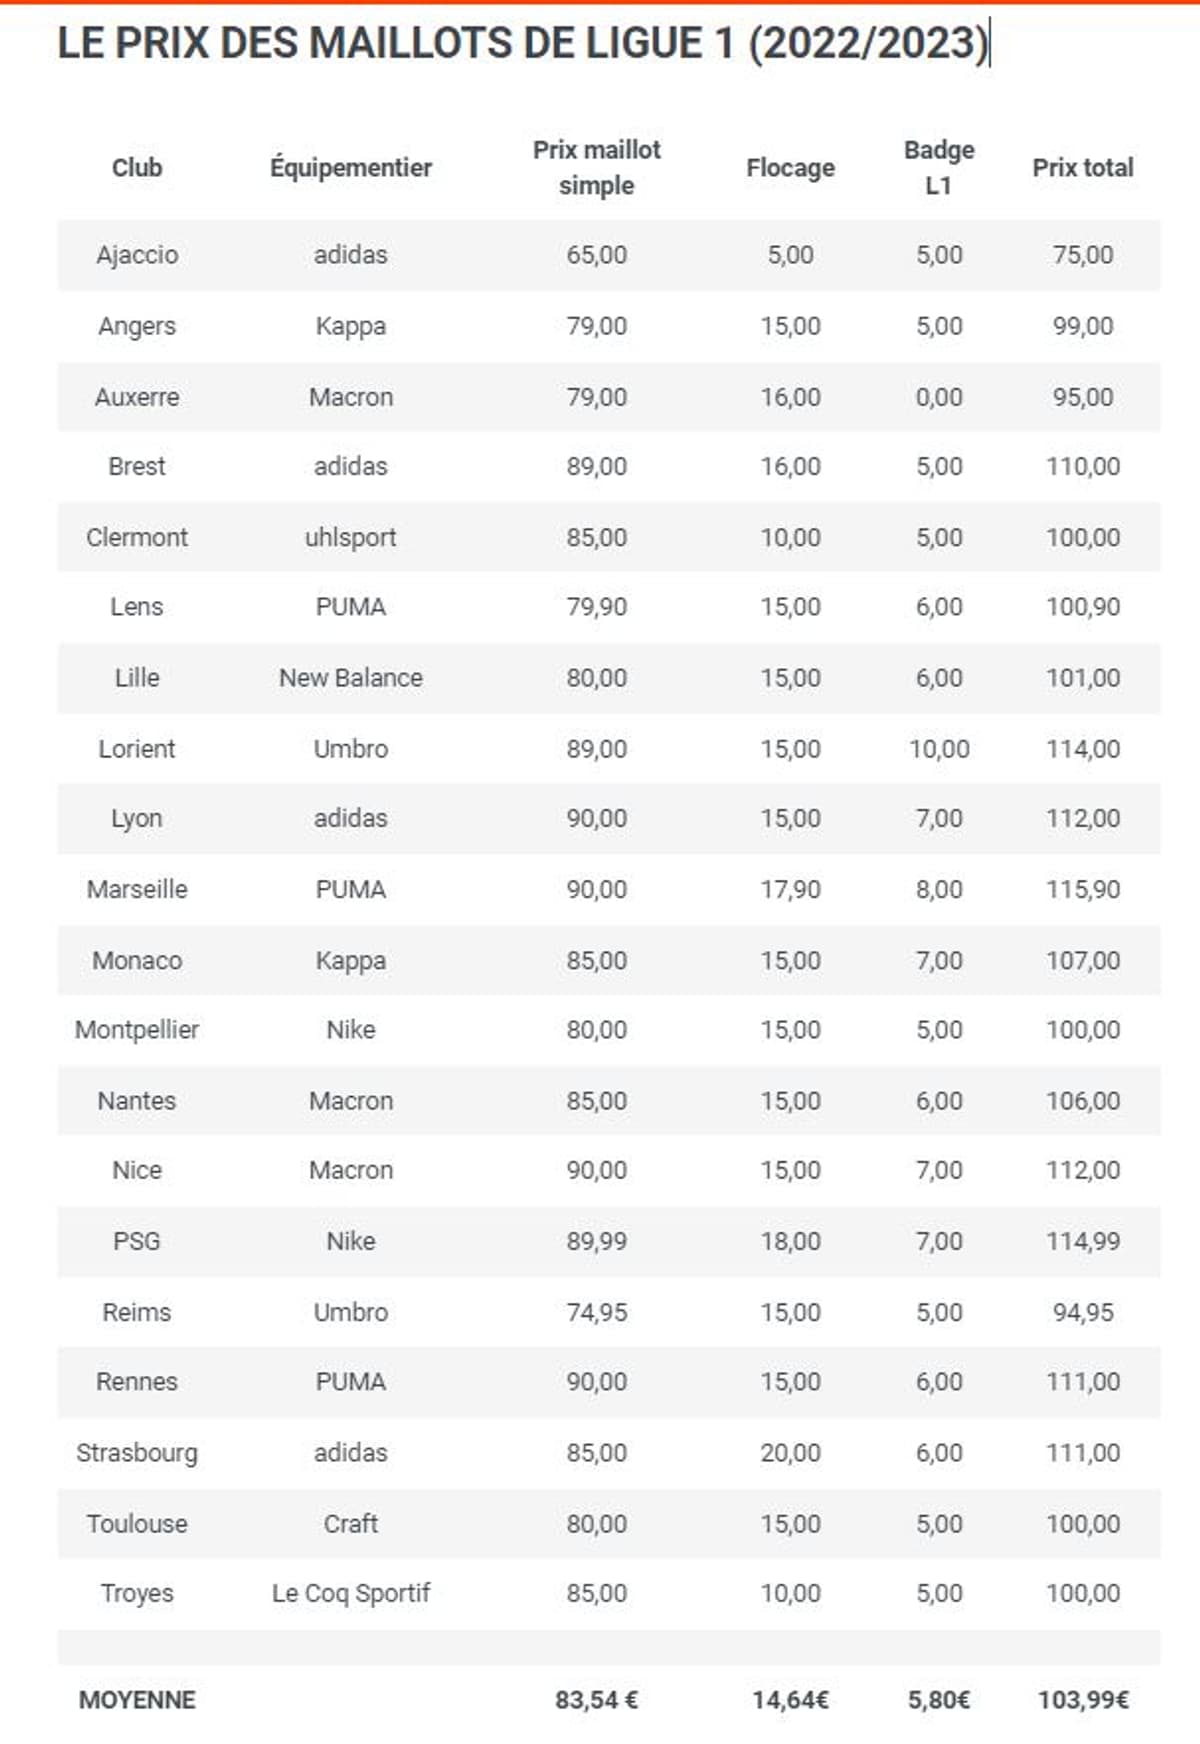The width and height of the screenshot is (1200, 1744).
Task: Select the Prix total column header
Action: 1083,168
